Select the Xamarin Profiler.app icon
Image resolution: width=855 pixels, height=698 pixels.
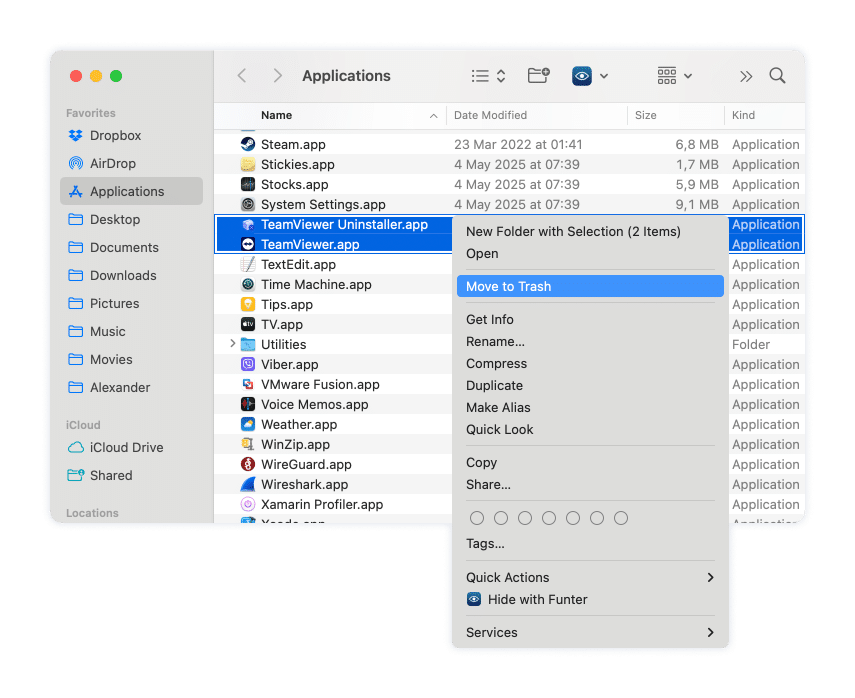pos(248,504)
